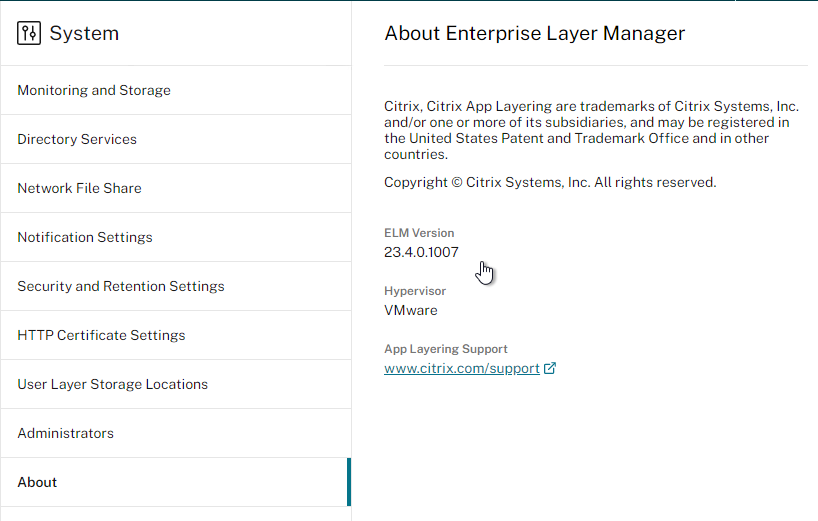Screen dimensions: 818x521
Task: Click the App Layering Support label
Action: [x=446, y=349]
